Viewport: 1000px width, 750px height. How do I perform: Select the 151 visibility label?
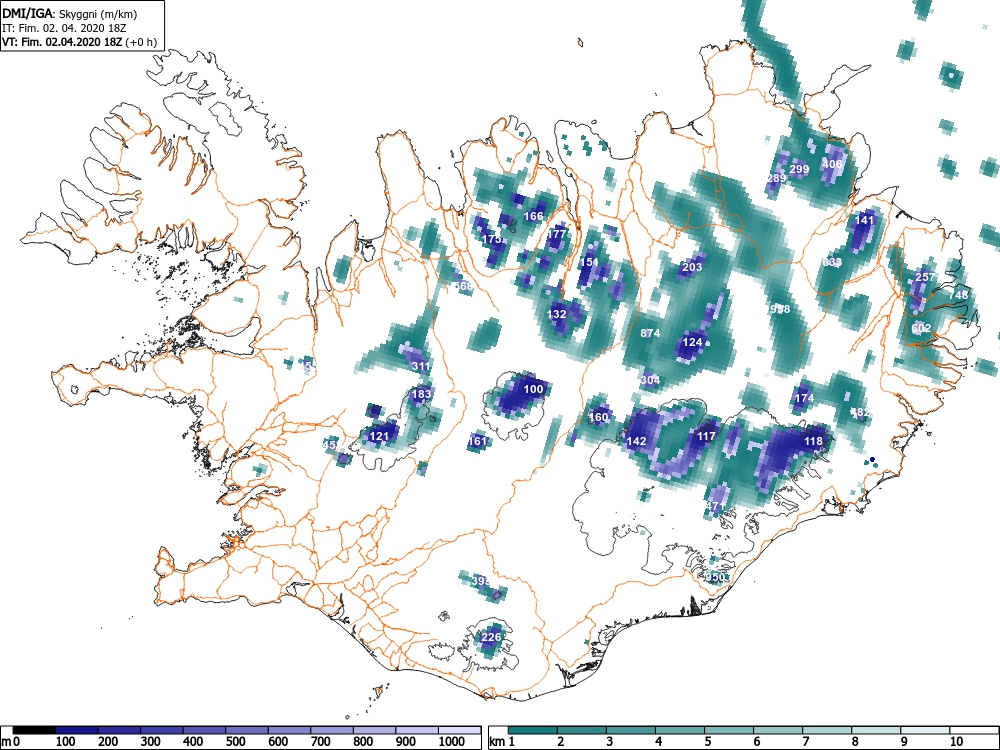(589, 262)
